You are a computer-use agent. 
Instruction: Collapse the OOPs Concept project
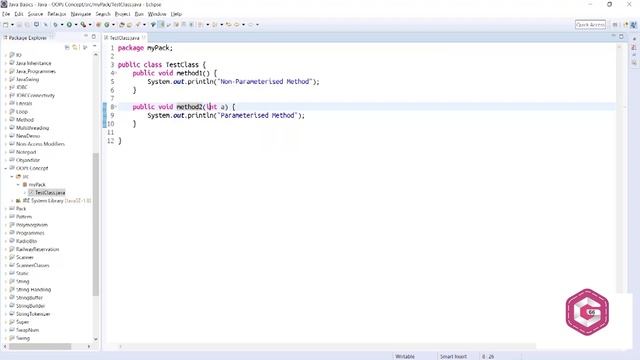[x=6, y=168]
